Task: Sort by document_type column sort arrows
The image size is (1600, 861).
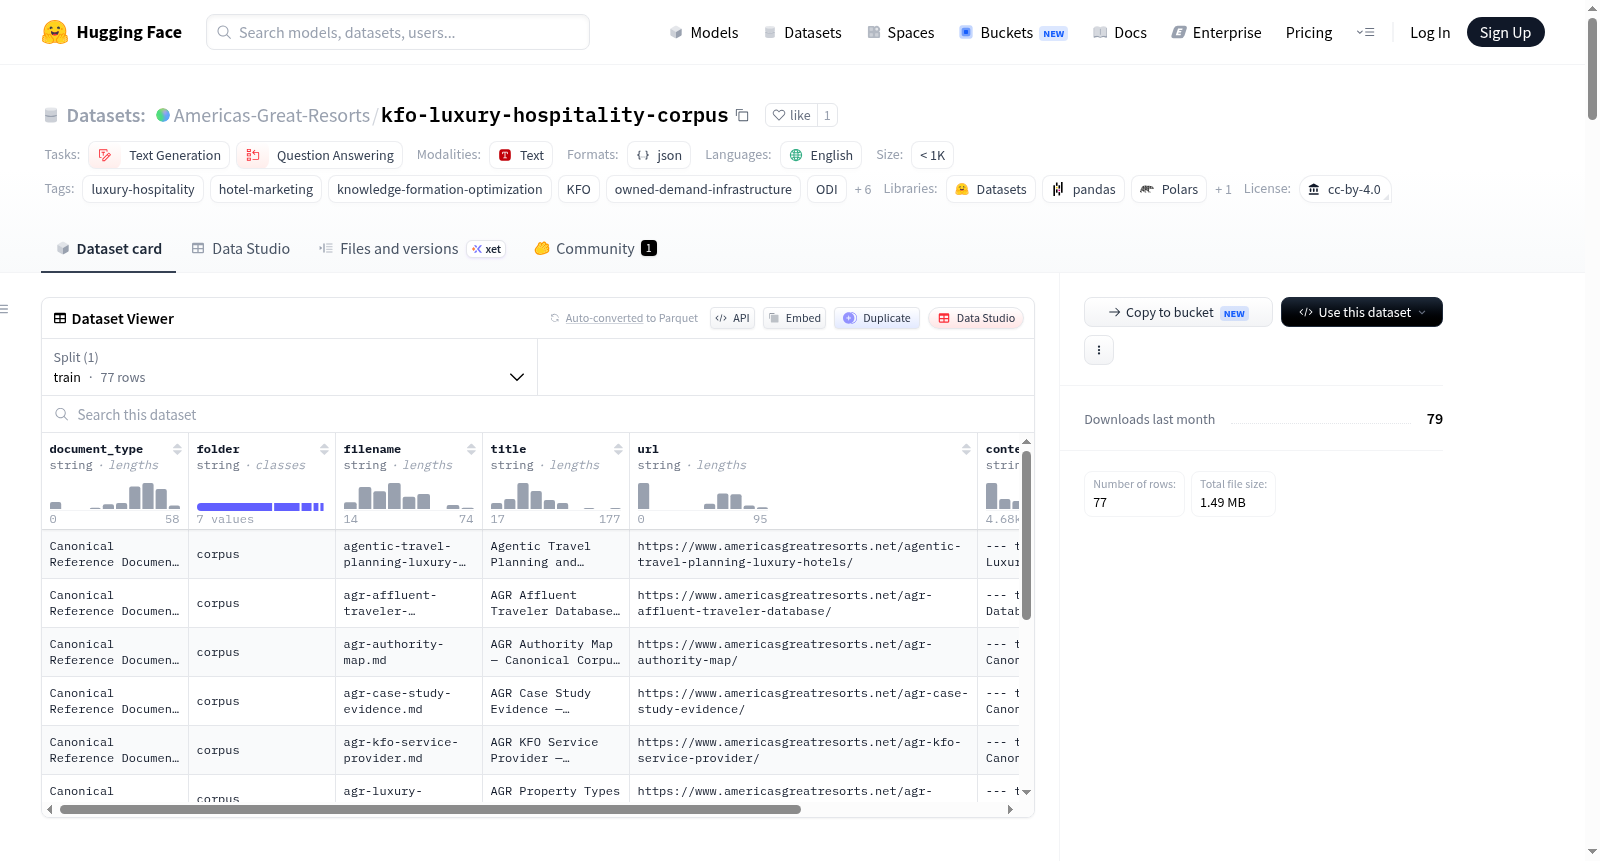Action: point(177,449)
